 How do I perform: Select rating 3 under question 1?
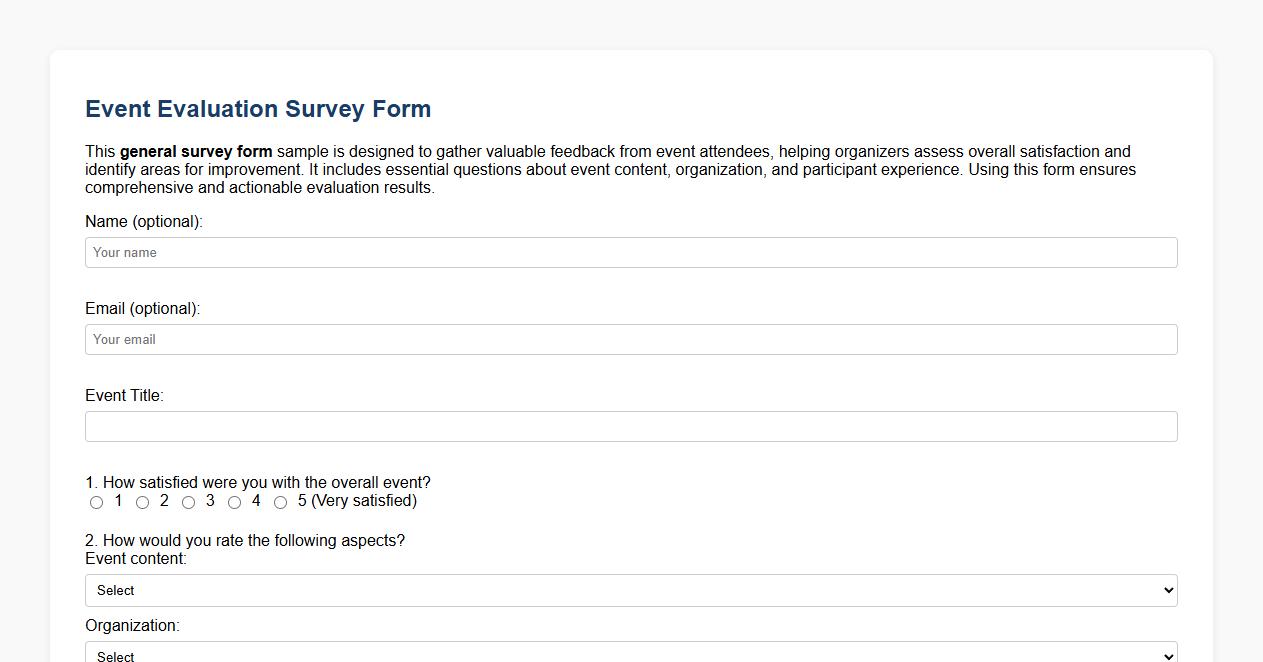[188, 502]
